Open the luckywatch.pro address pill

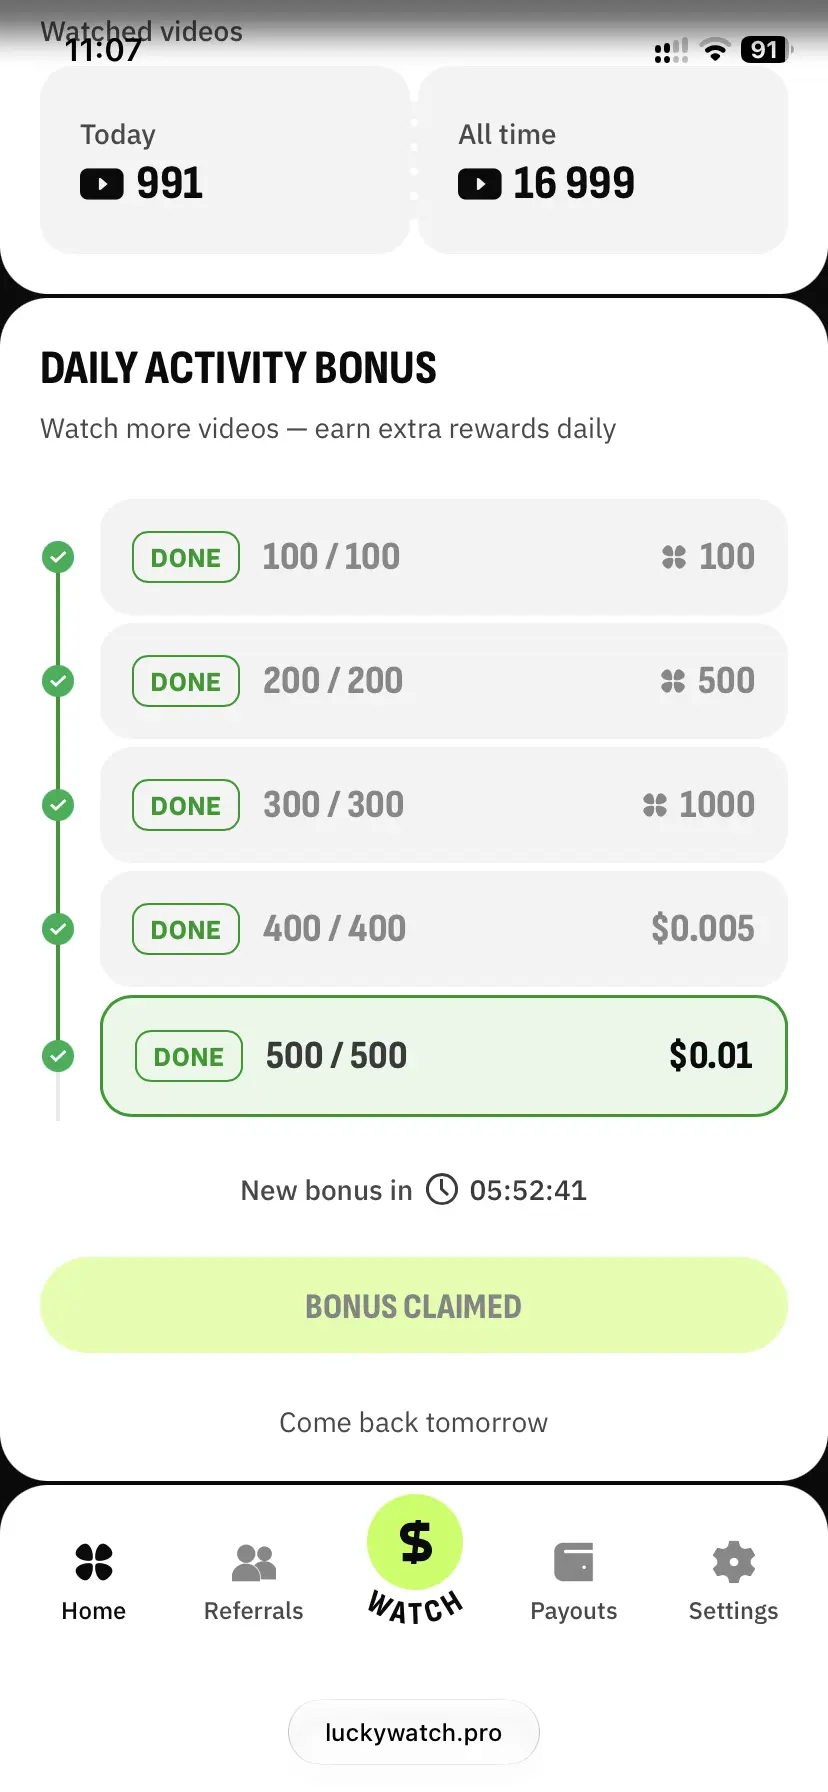tap(414, 1732)
